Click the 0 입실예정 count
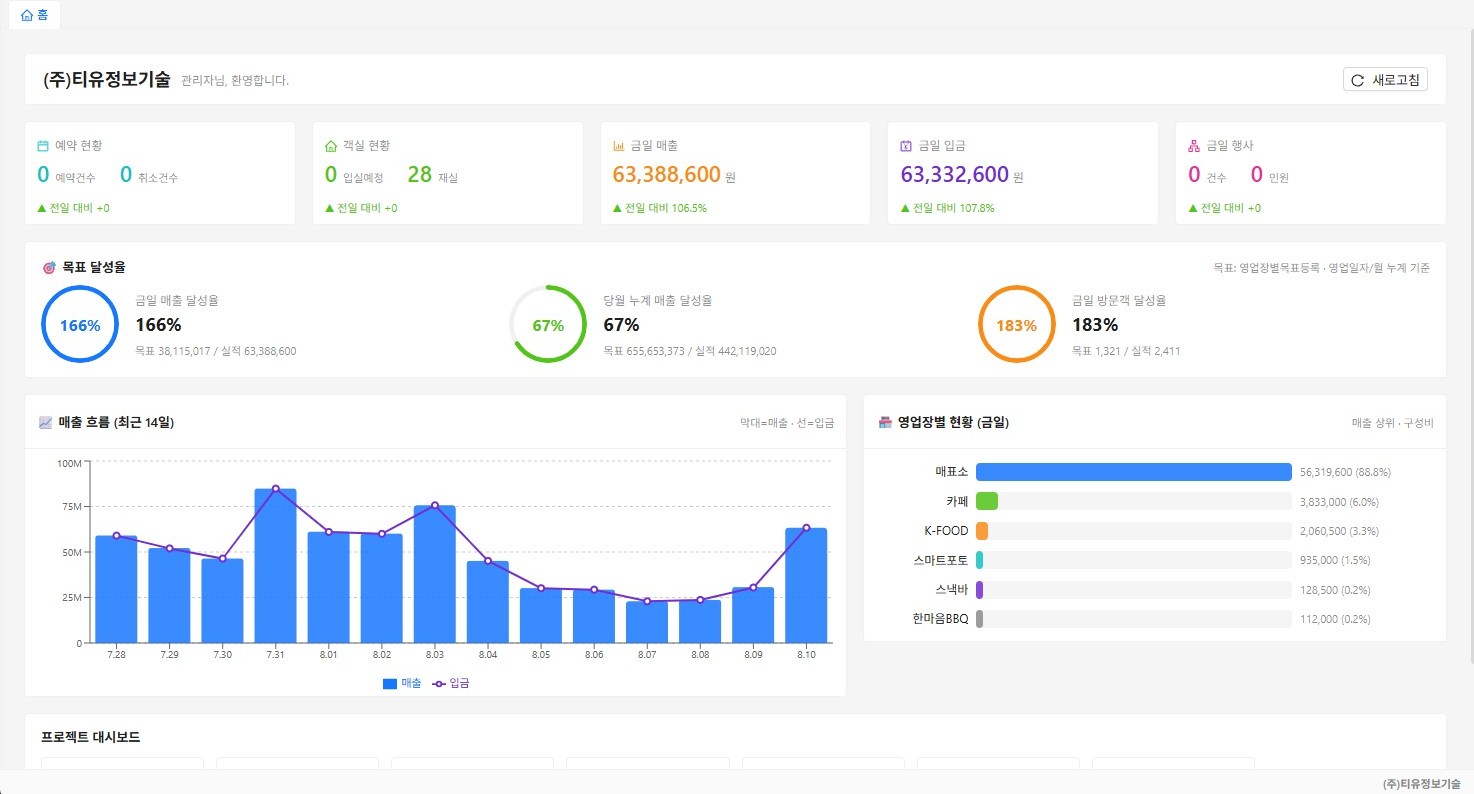Image resolution: width=1474 pixels, height=794 pixels. coord(331,175)
